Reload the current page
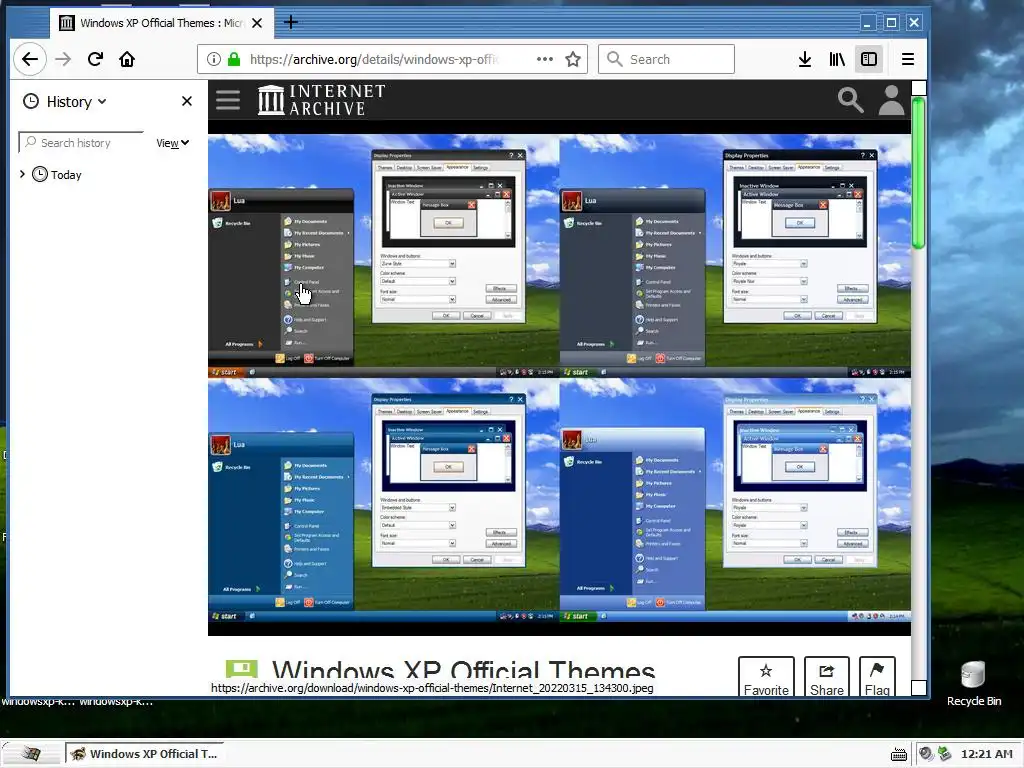This screenshot has height=768, width=1024. pos(95,59)
